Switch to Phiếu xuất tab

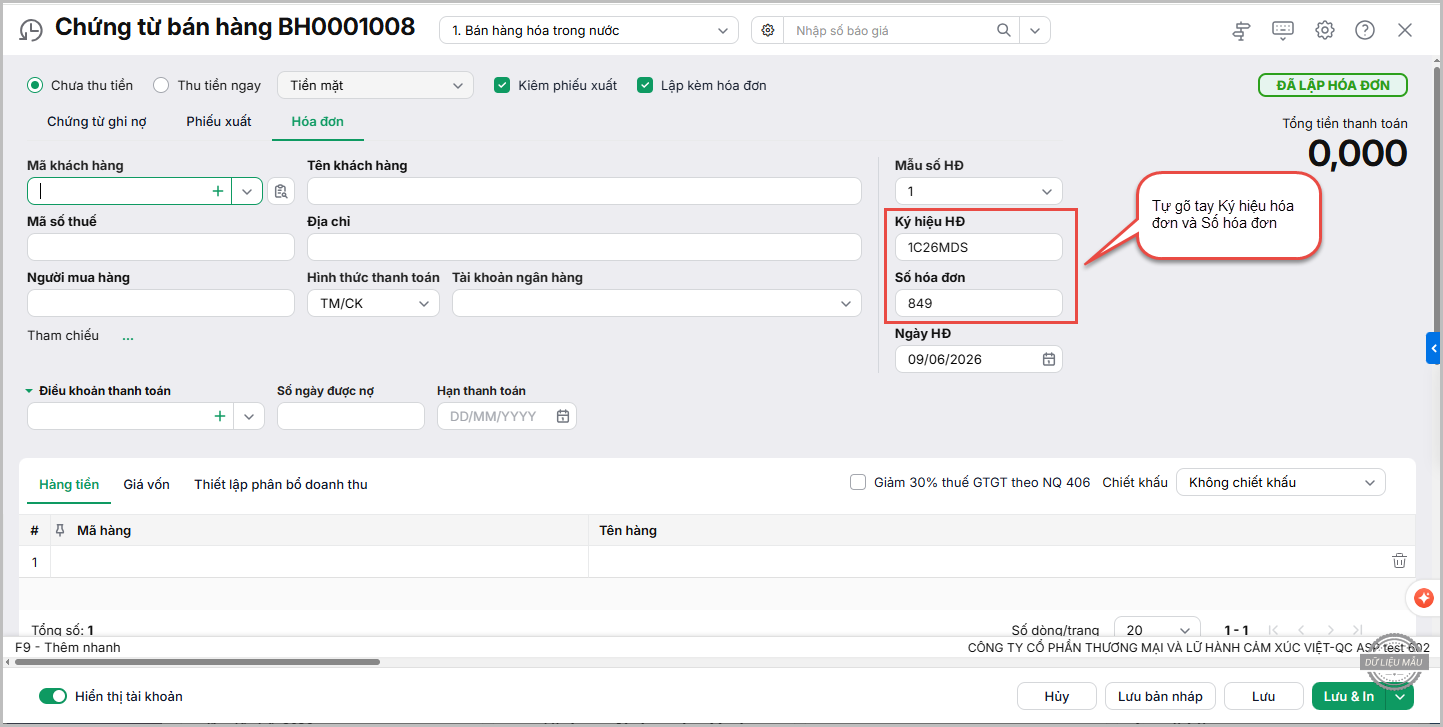219,122
